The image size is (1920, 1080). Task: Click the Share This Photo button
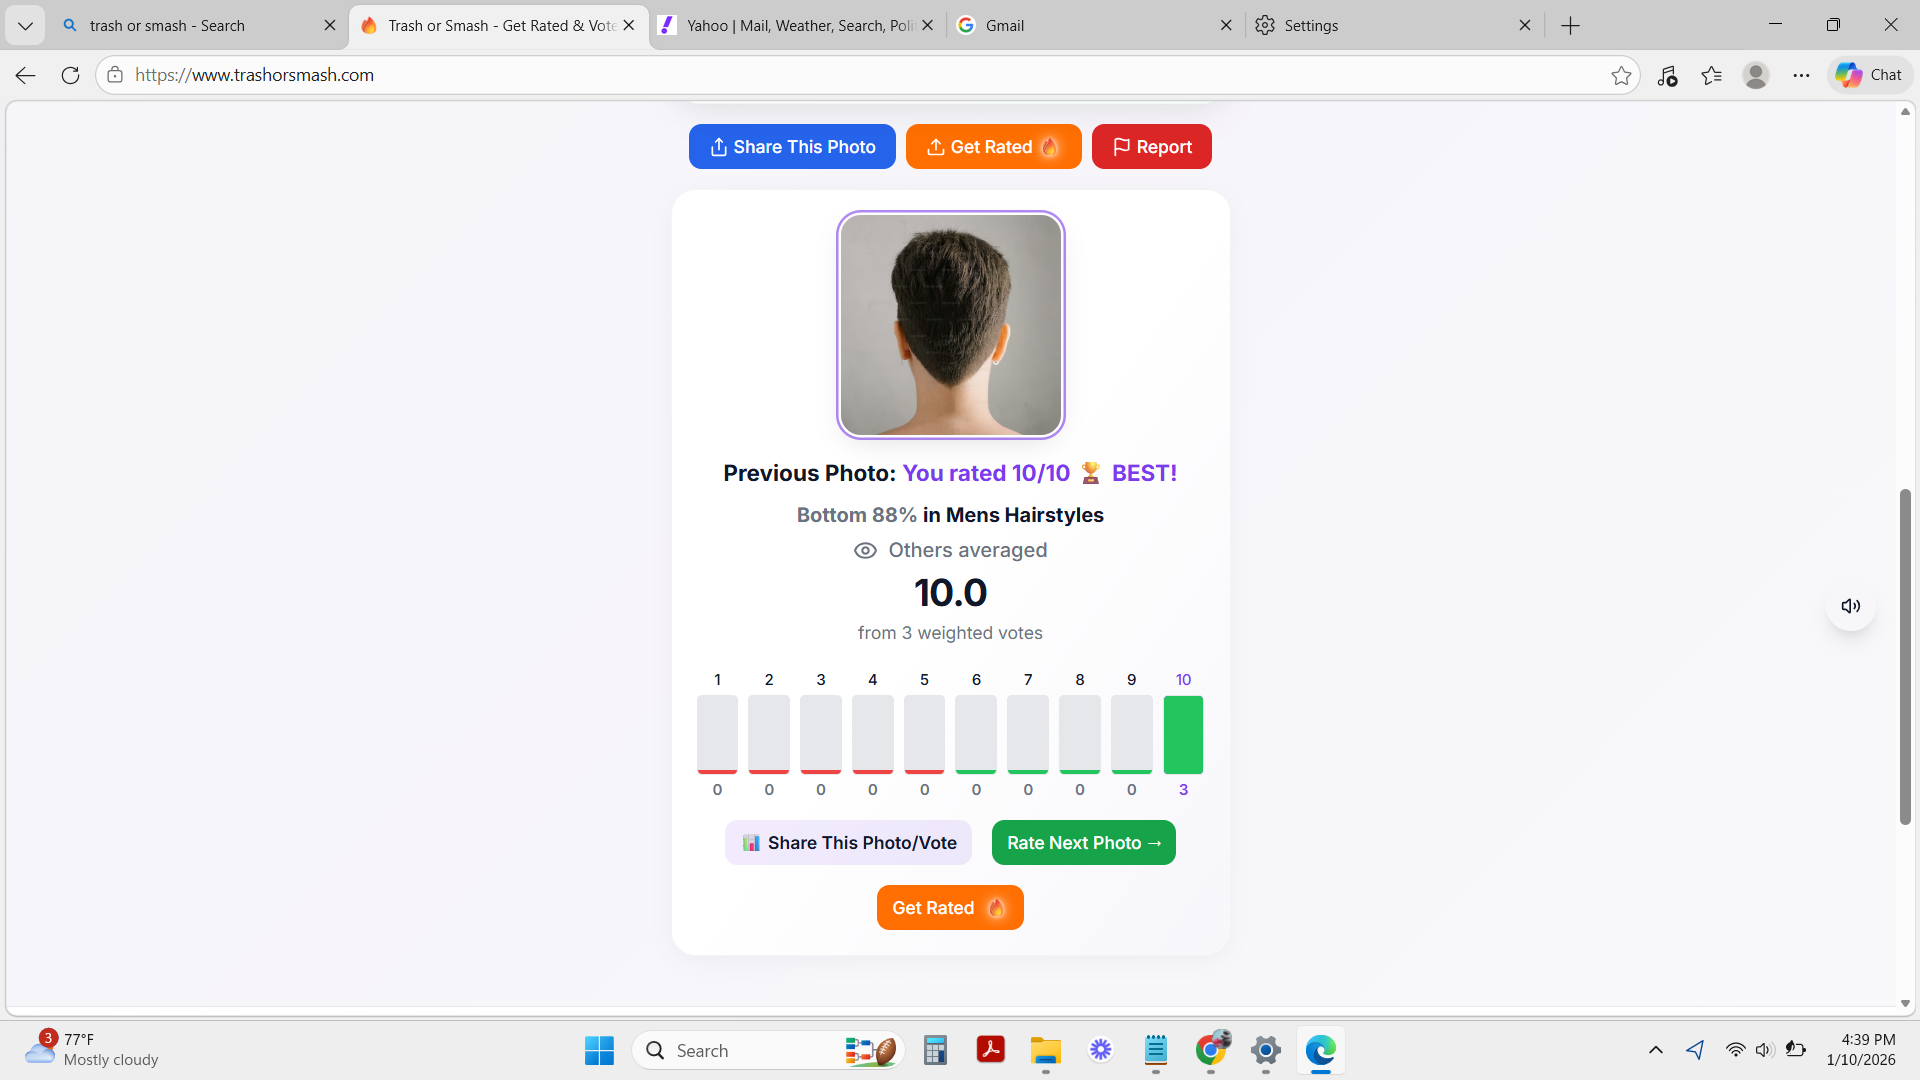(x=792, y=147)
